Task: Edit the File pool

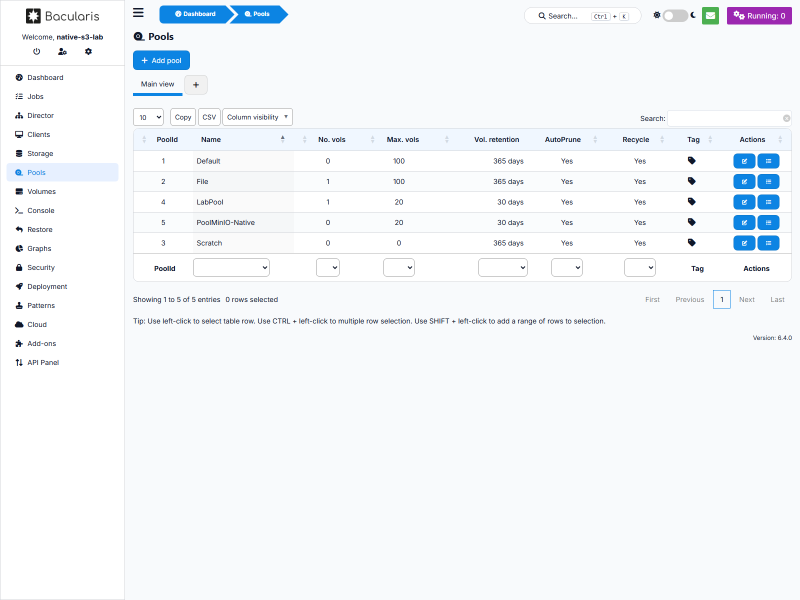Action: [744, 182]
